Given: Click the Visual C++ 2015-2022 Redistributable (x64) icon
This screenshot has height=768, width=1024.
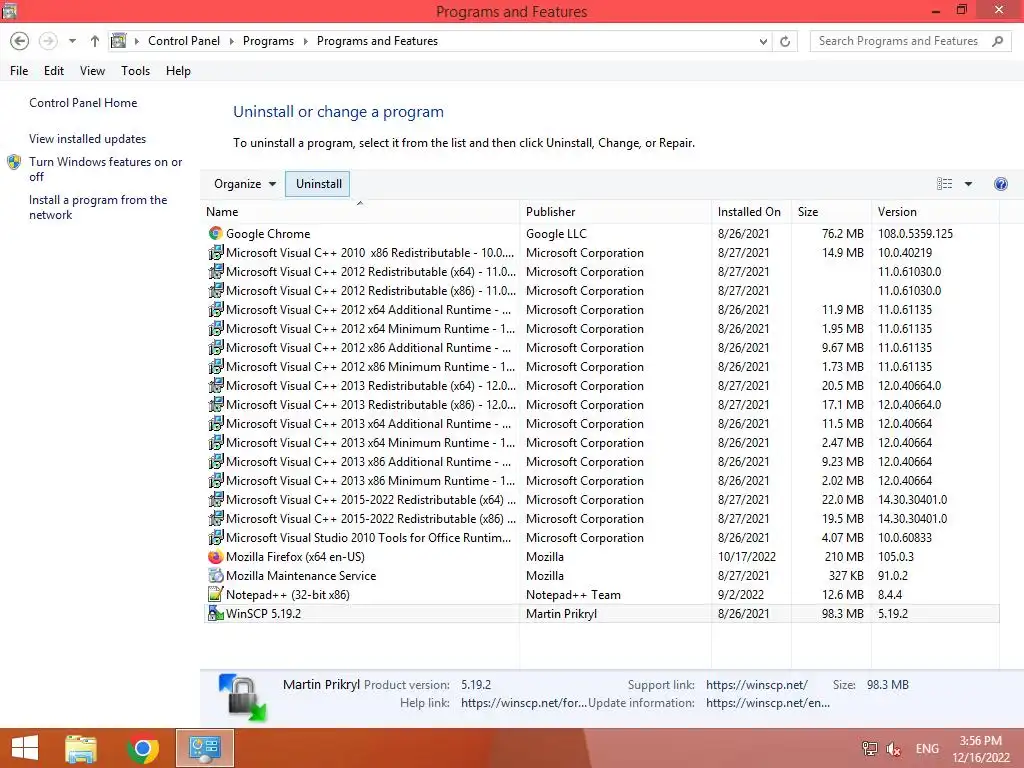Looking at the screenshot, I should (x=216, y=500).
